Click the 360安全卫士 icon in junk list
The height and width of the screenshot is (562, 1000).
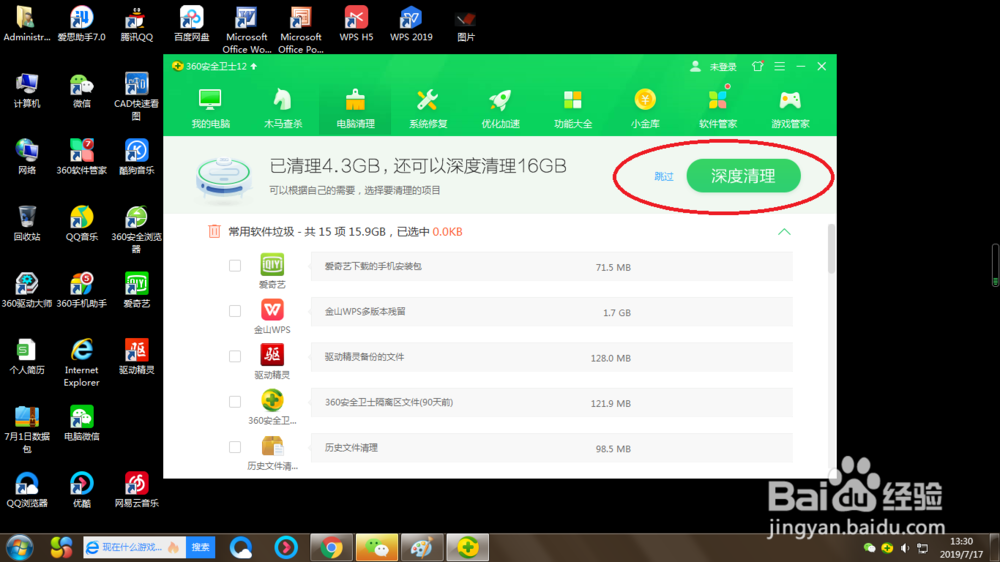point(272,400)
